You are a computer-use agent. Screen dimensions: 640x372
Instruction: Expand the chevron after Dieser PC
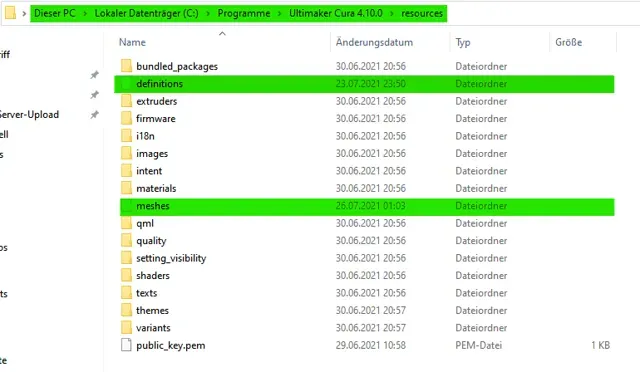(85, 13)
